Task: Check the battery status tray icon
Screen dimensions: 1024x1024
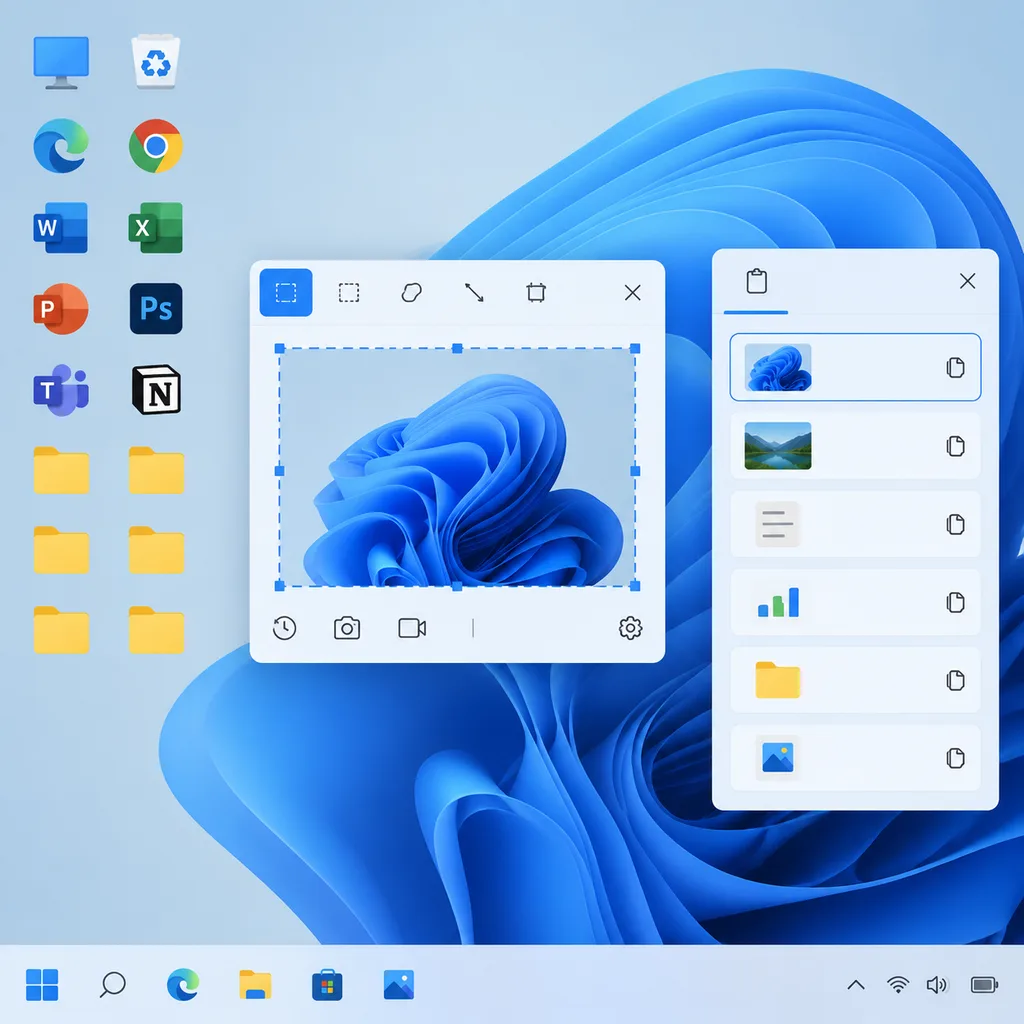Action: [984, 985]
